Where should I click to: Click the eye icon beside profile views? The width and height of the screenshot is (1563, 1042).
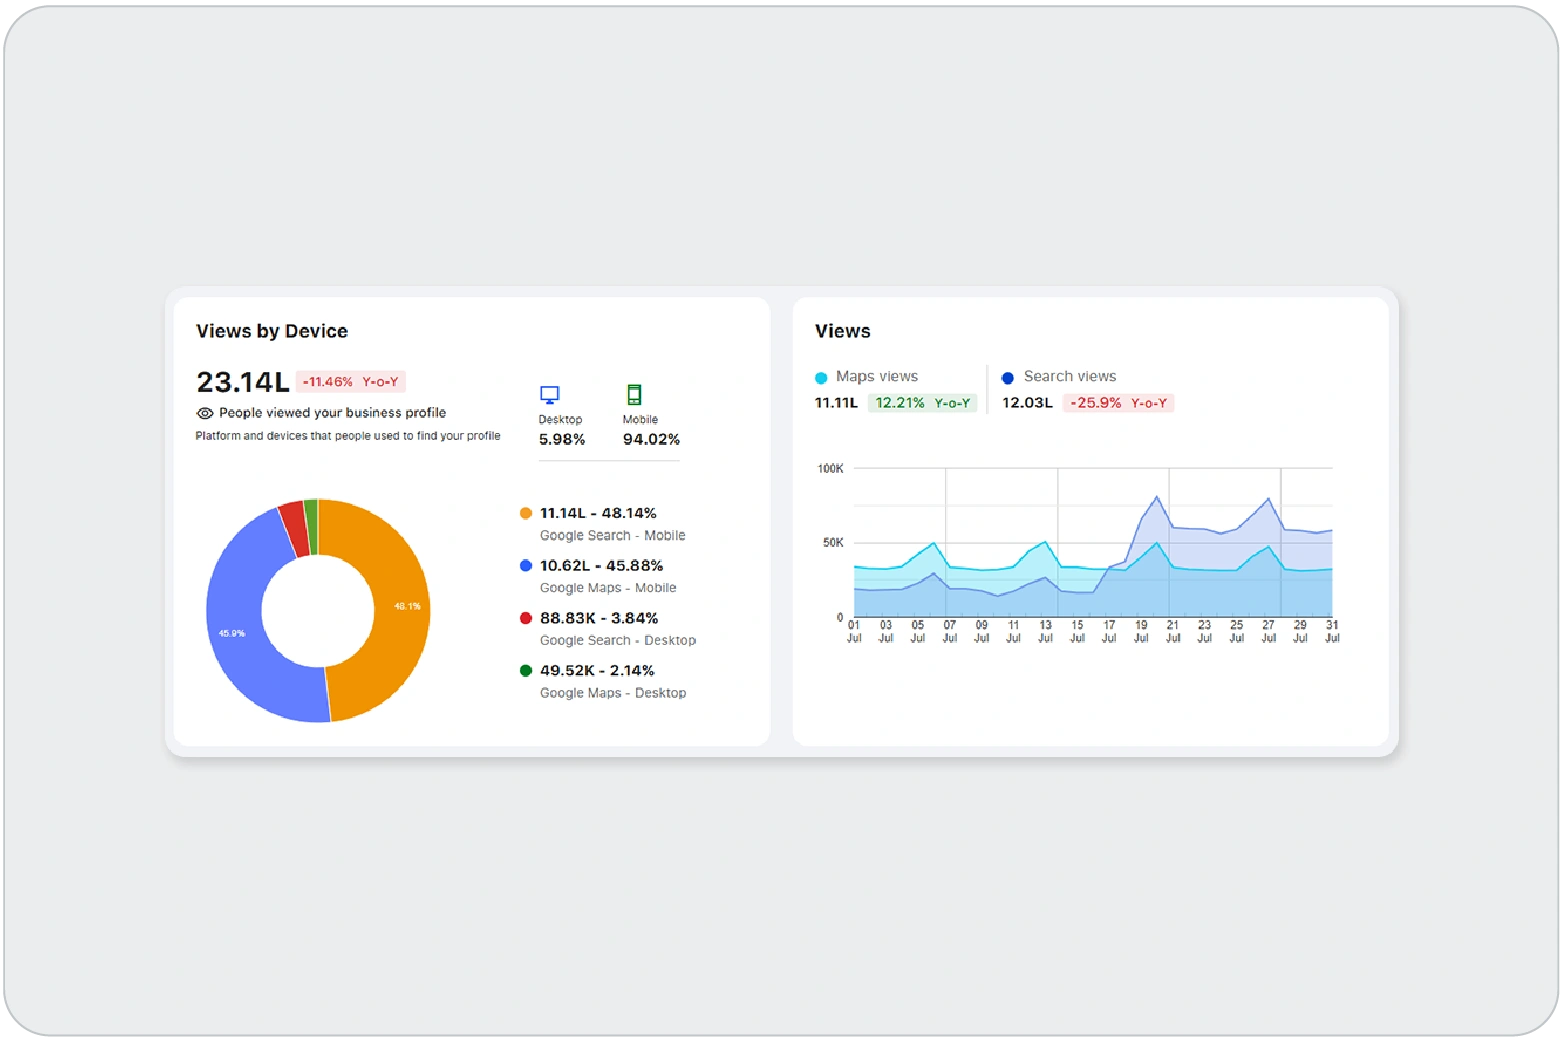pyautogui.click(x=205, y=413)
